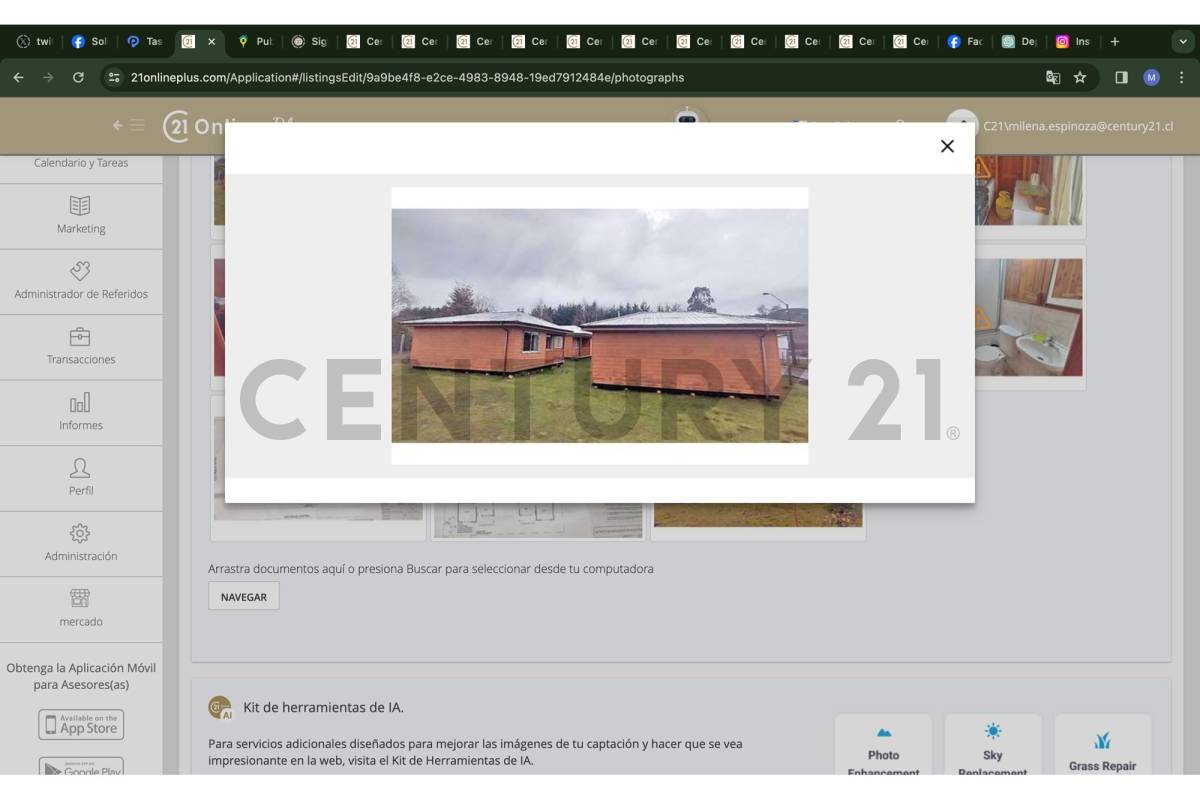This screenshot has width=1200, height=800.
Task: Select Calendario y Tareas in sidebar
Action: 81,163
